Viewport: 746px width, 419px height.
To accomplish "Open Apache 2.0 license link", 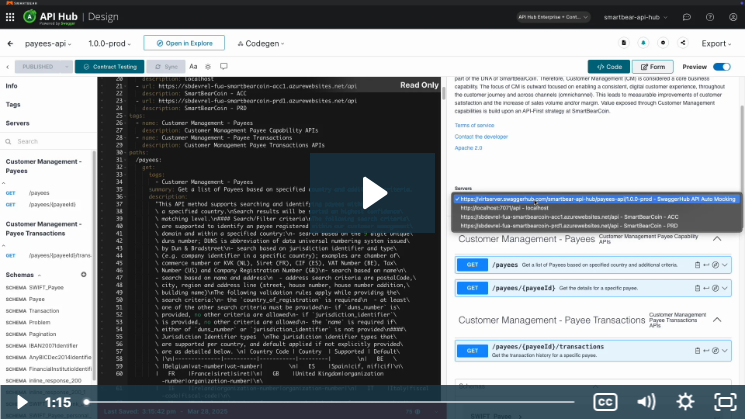I will (468, 148).
